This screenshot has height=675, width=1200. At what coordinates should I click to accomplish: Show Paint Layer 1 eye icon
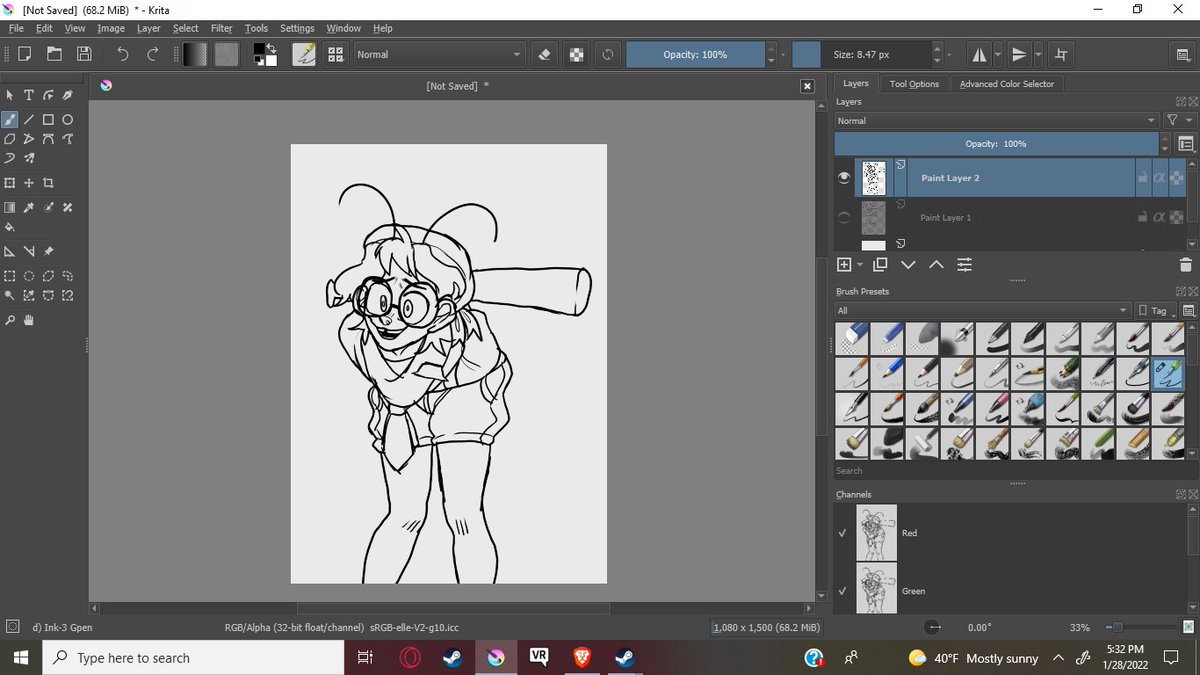pyautogui.click(x=844, y=217)
